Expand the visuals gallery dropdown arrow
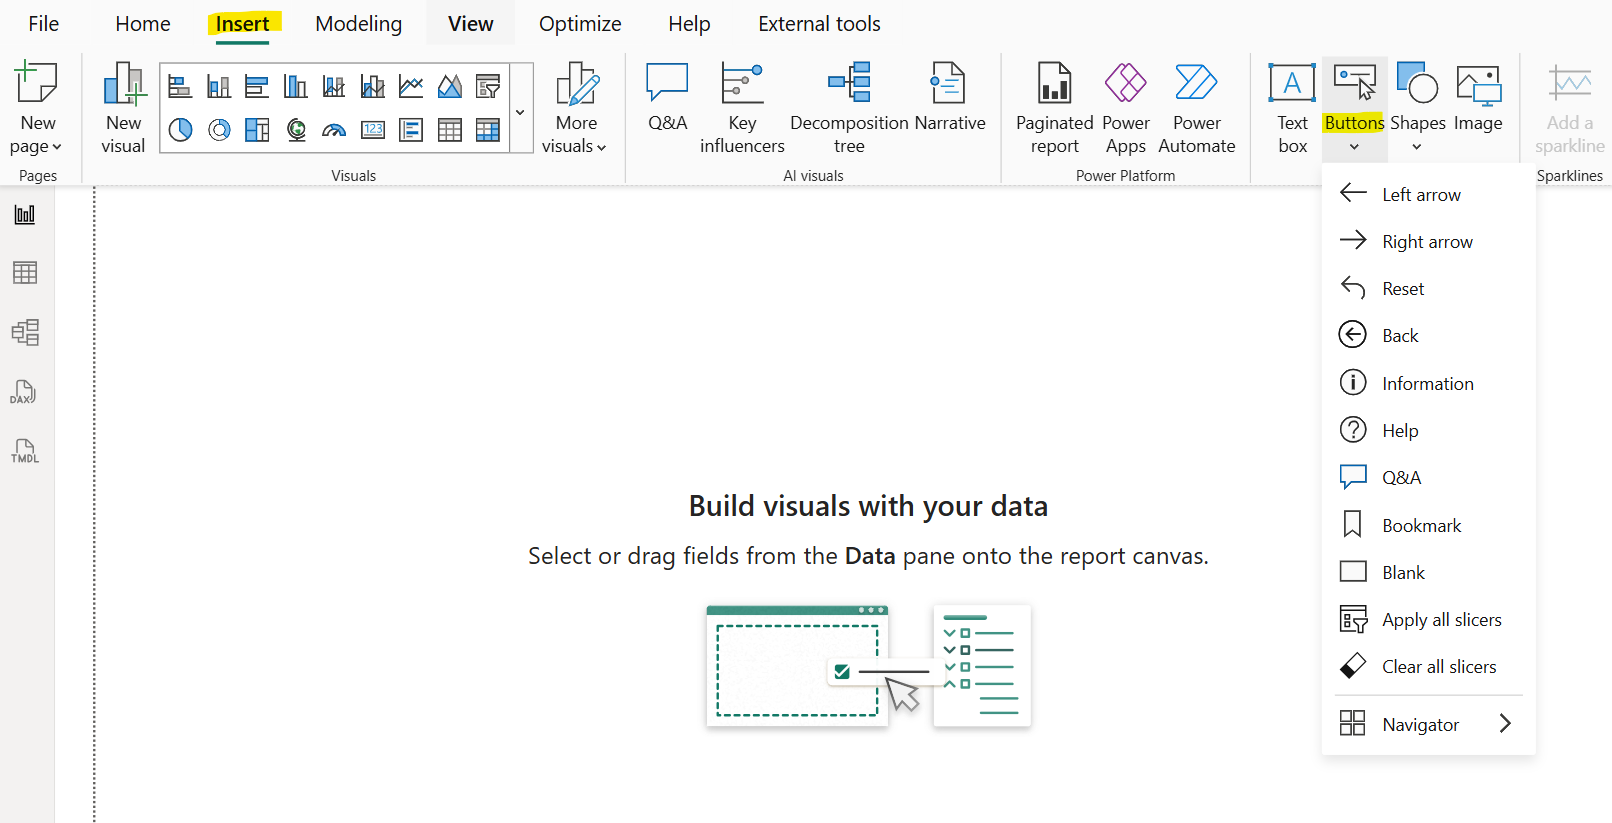The height and width of the screenshot is (823, 1612). (x=520, y=113)
